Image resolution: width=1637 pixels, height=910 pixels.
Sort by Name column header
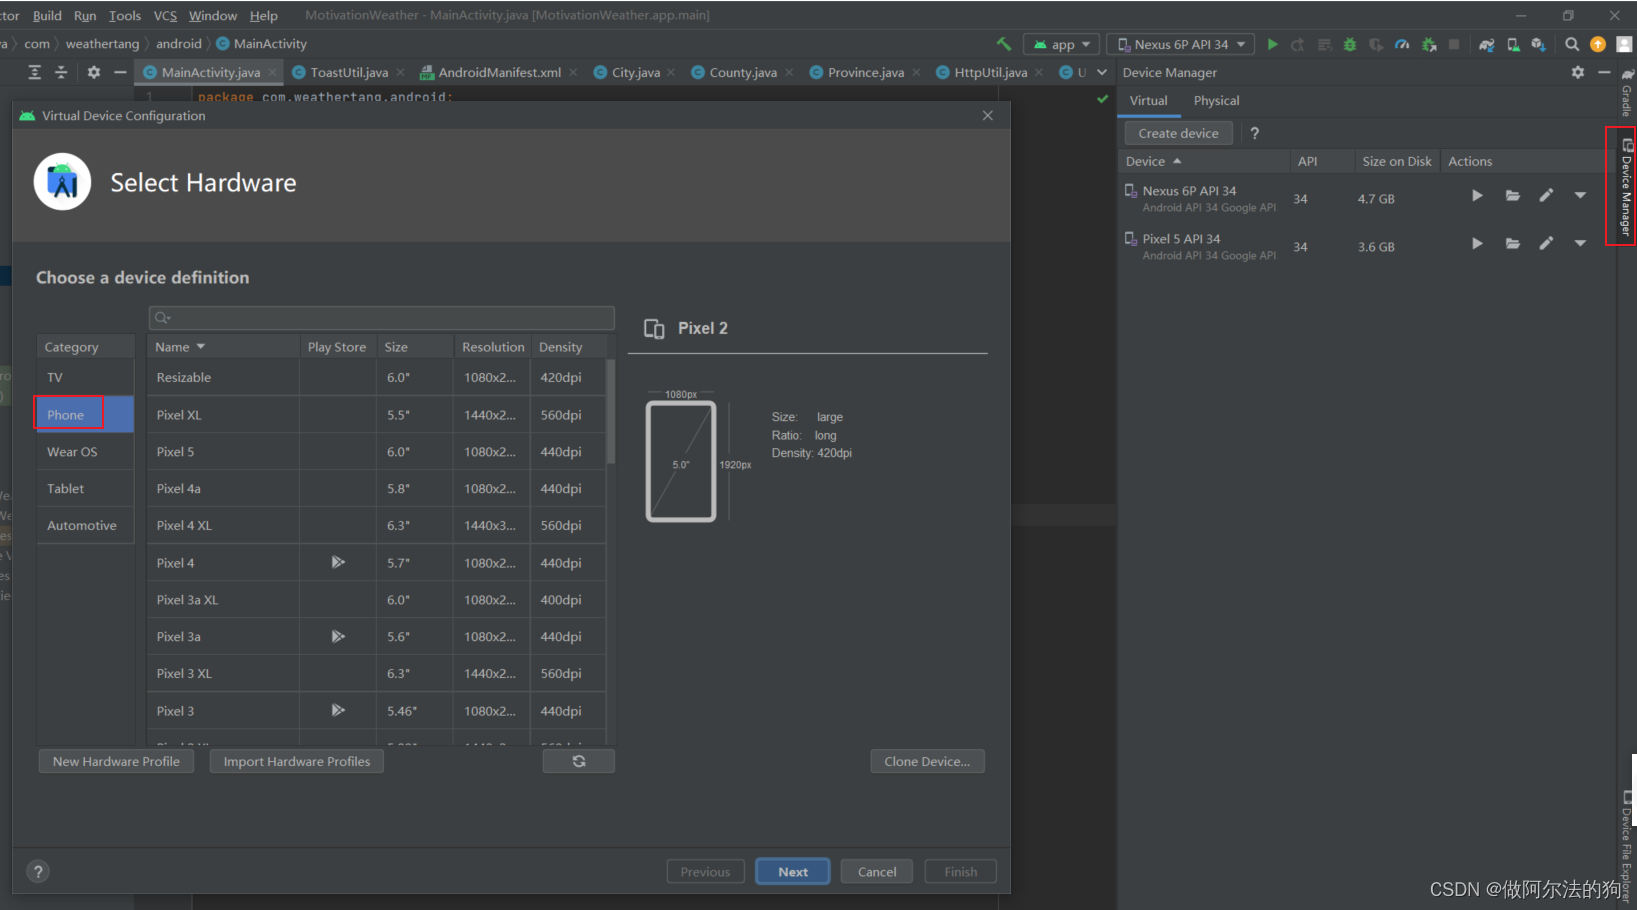click(x=223, y=346)
